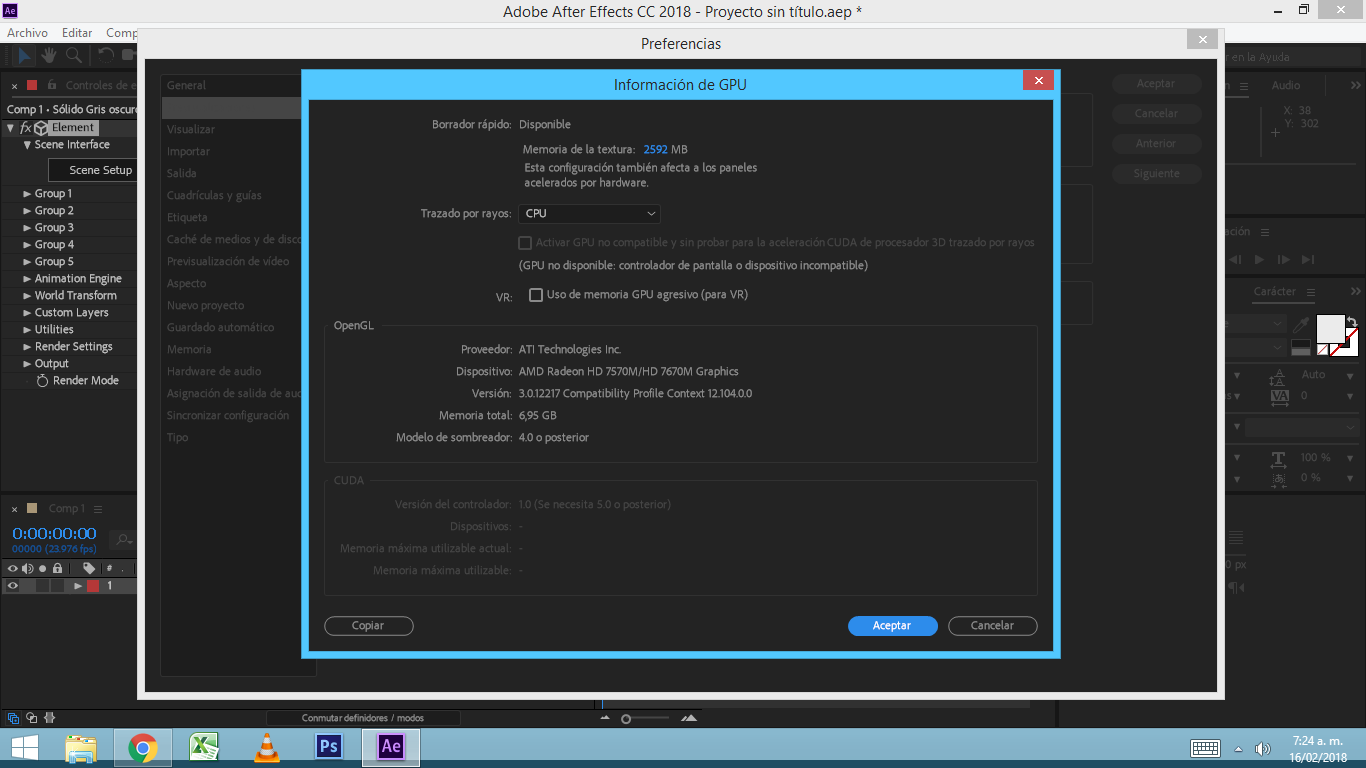Expand Group 3 properties
The width and height of the screenshot is (1366, 768).
pyautogui.click(x=27, y=228)
